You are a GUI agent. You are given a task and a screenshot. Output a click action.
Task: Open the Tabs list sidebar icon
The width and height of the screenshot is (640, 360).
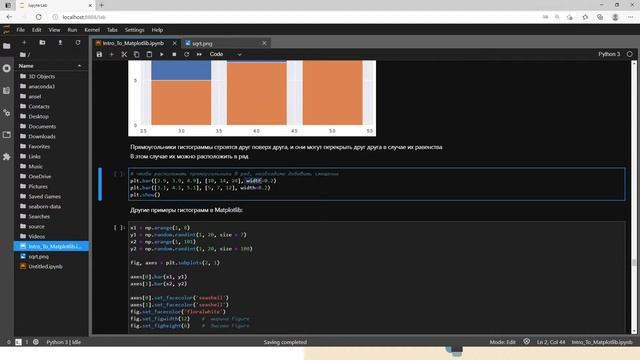tap(7, 135)
